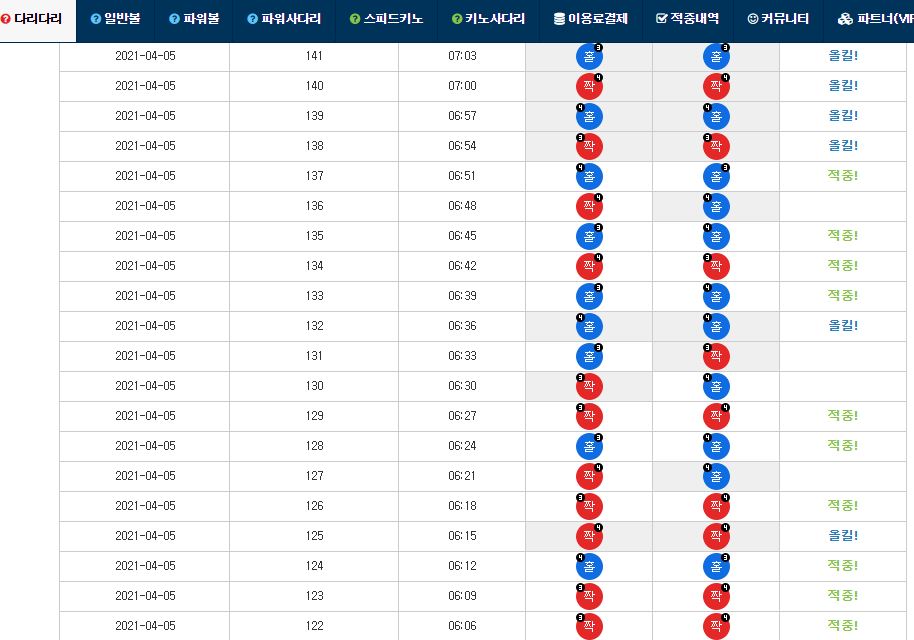Open the 파워볼 menu item

click(x=194, y=19)
